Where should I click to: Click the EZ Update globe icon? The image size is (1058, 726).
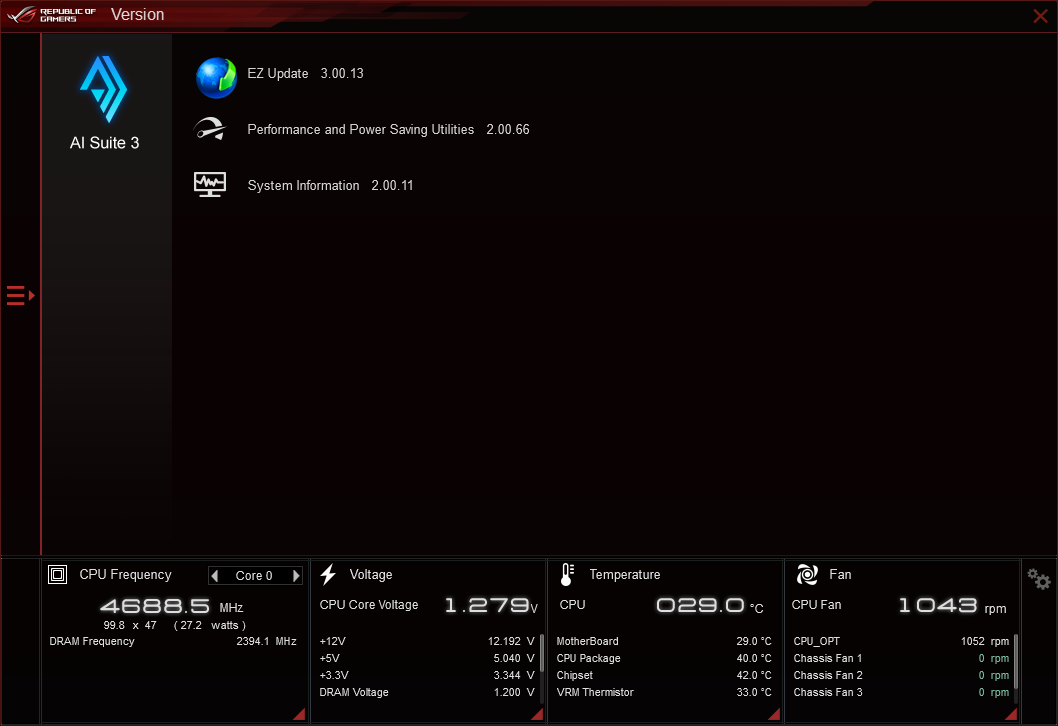(216, 78)
